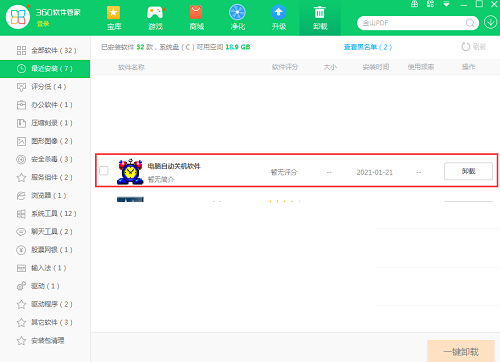Open the 升级 upgrade tab
The image size is (500, 362).
pyautogui.click(x=279, y=18)
